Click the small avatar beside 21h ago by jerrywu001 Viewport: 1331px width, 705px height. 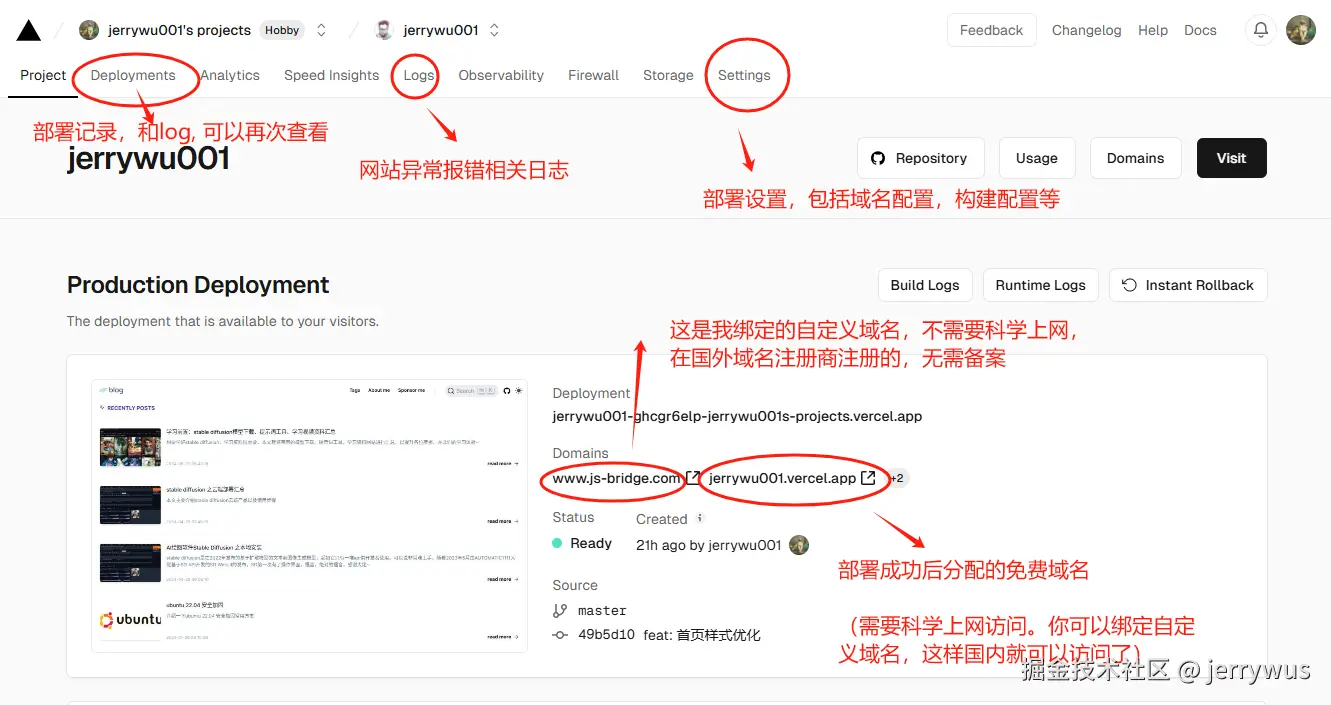click(798, 545)
